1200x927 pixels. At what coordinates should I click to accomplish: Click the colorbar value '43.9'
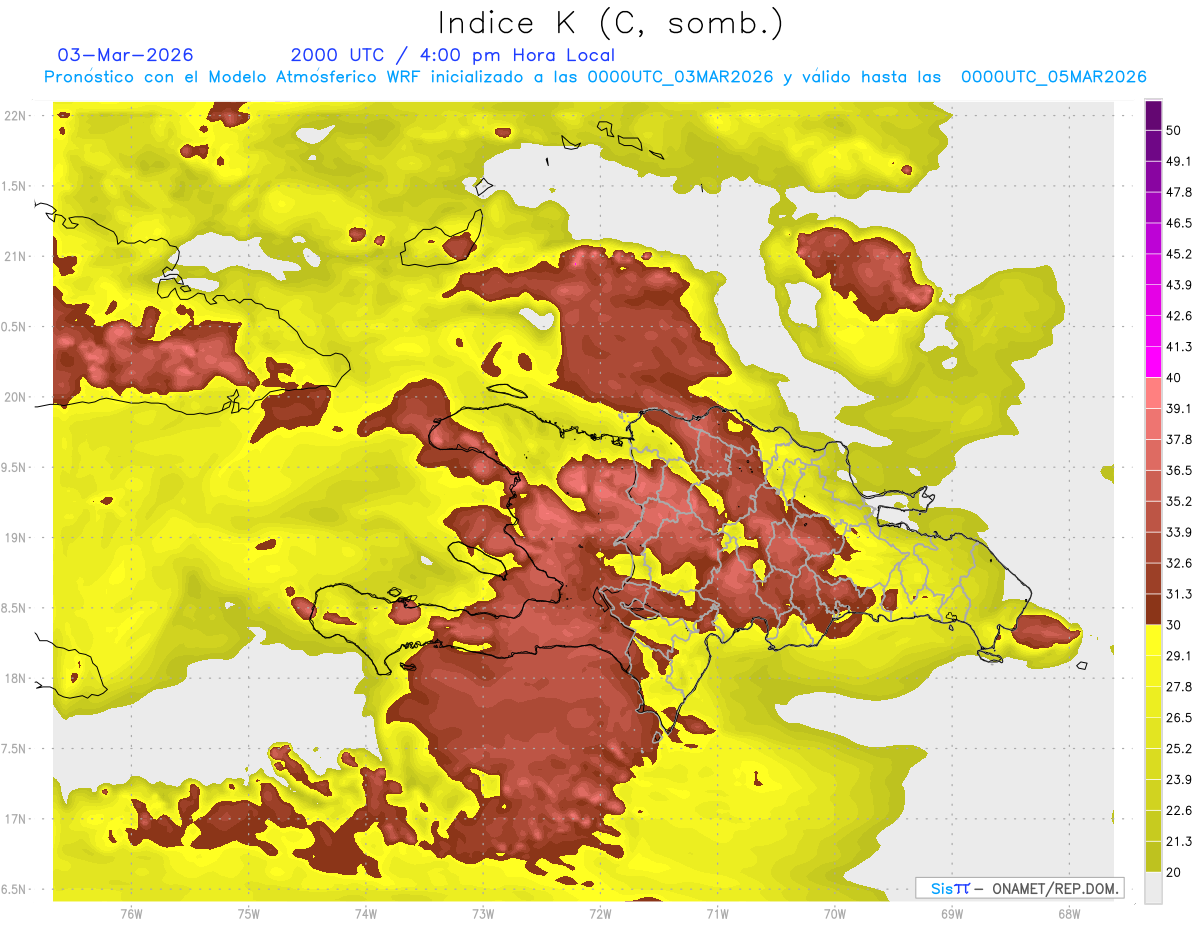pyautogui.click(x=1179, y=286)
